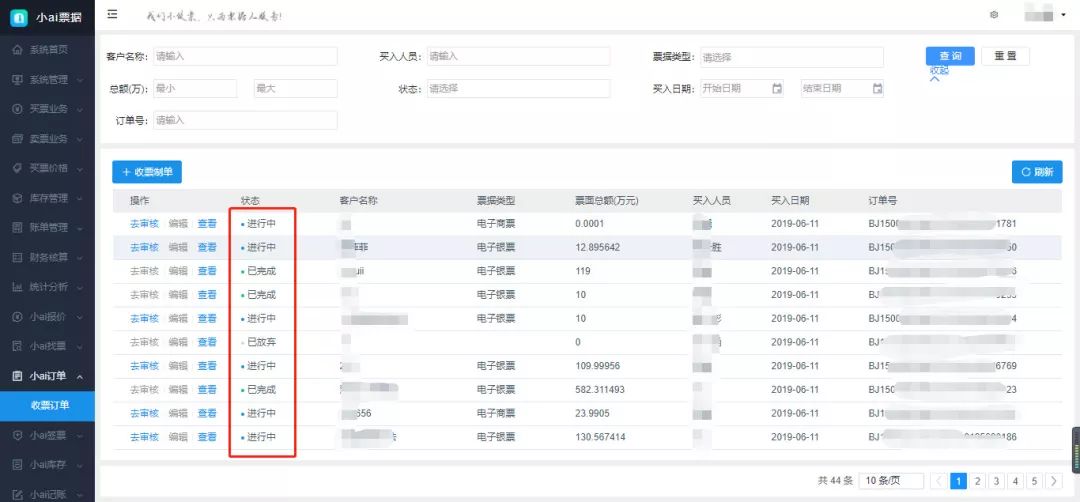
Task: Focus the 总额 最小 input field
Action: pos(195,88)
